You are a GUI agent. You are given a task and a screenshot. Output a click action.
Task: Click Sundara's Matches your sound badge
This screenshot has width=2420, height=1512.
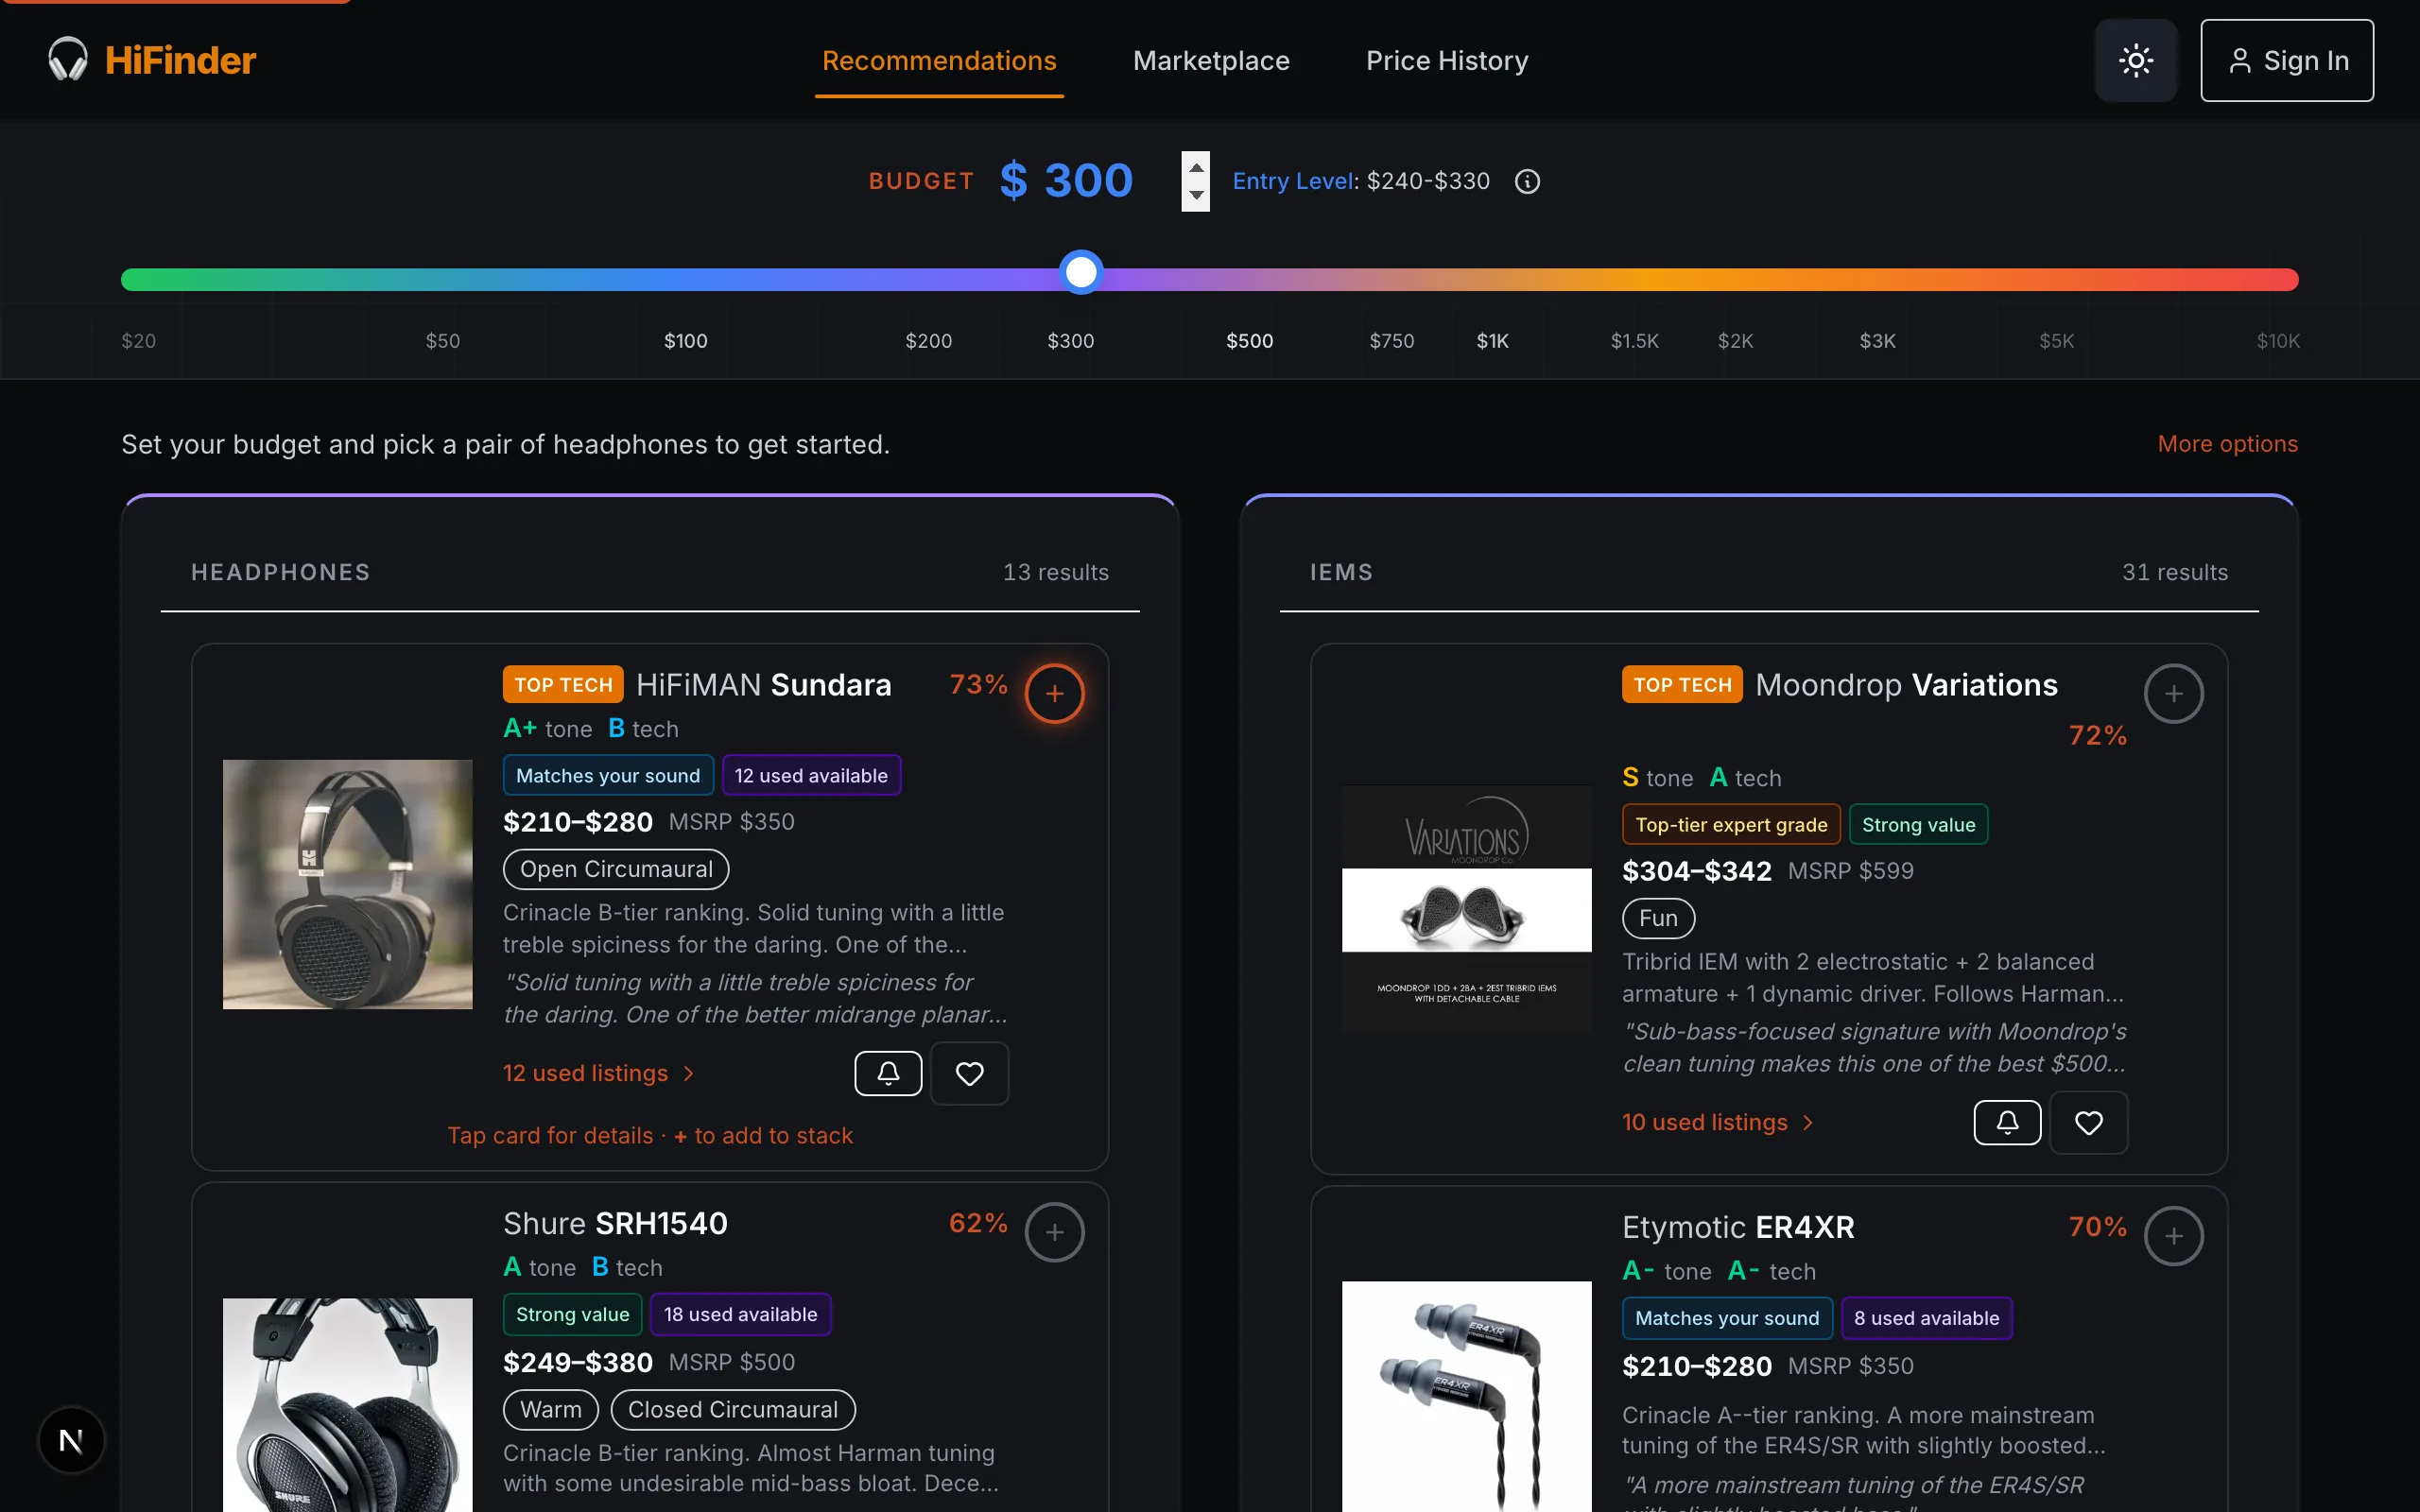point(608,775)
